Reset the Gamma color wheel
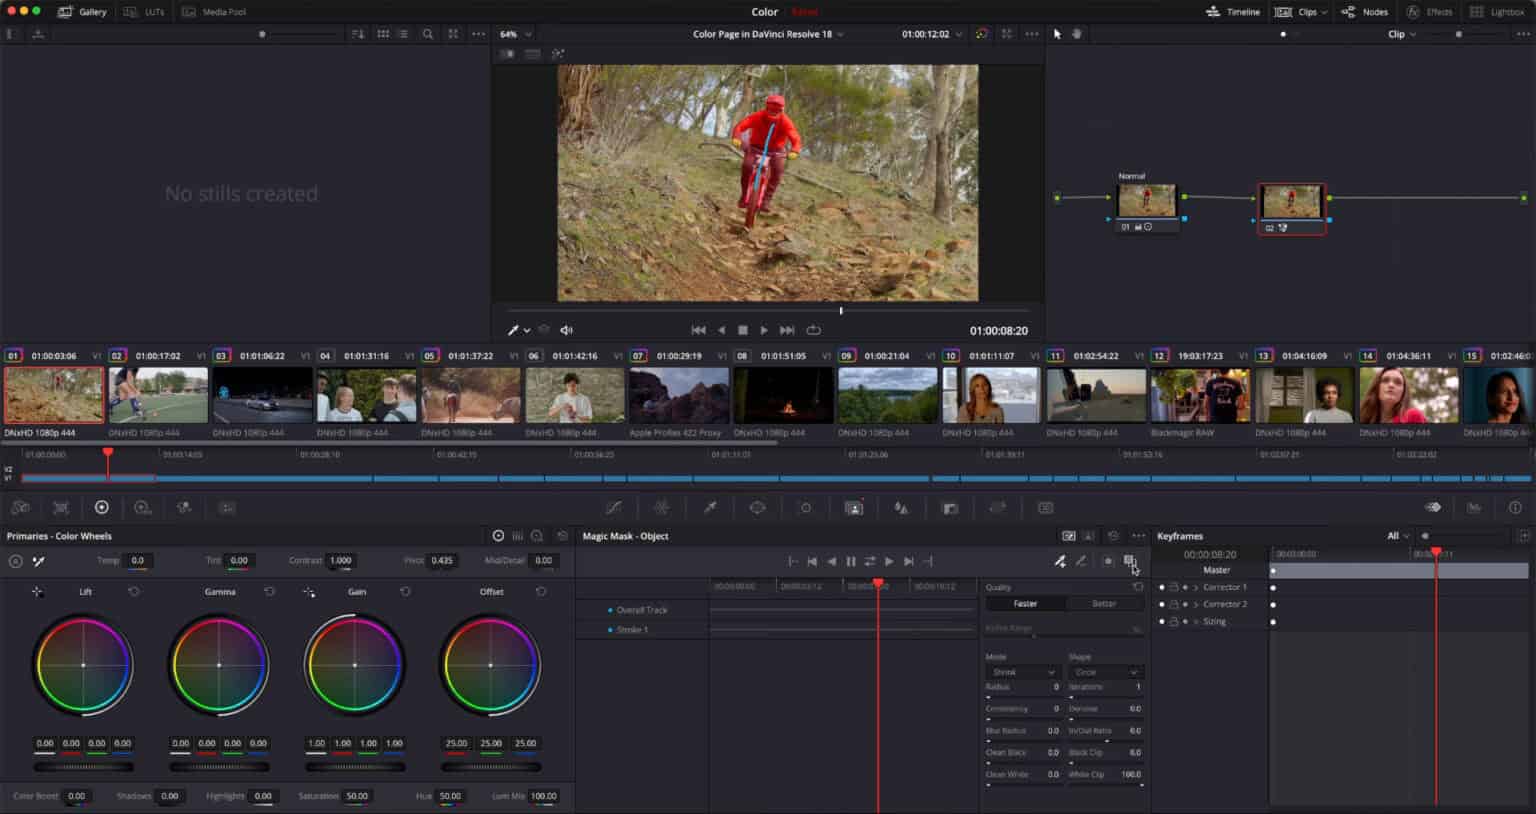Screen dimensions: 1536x814 click(269, 592)
